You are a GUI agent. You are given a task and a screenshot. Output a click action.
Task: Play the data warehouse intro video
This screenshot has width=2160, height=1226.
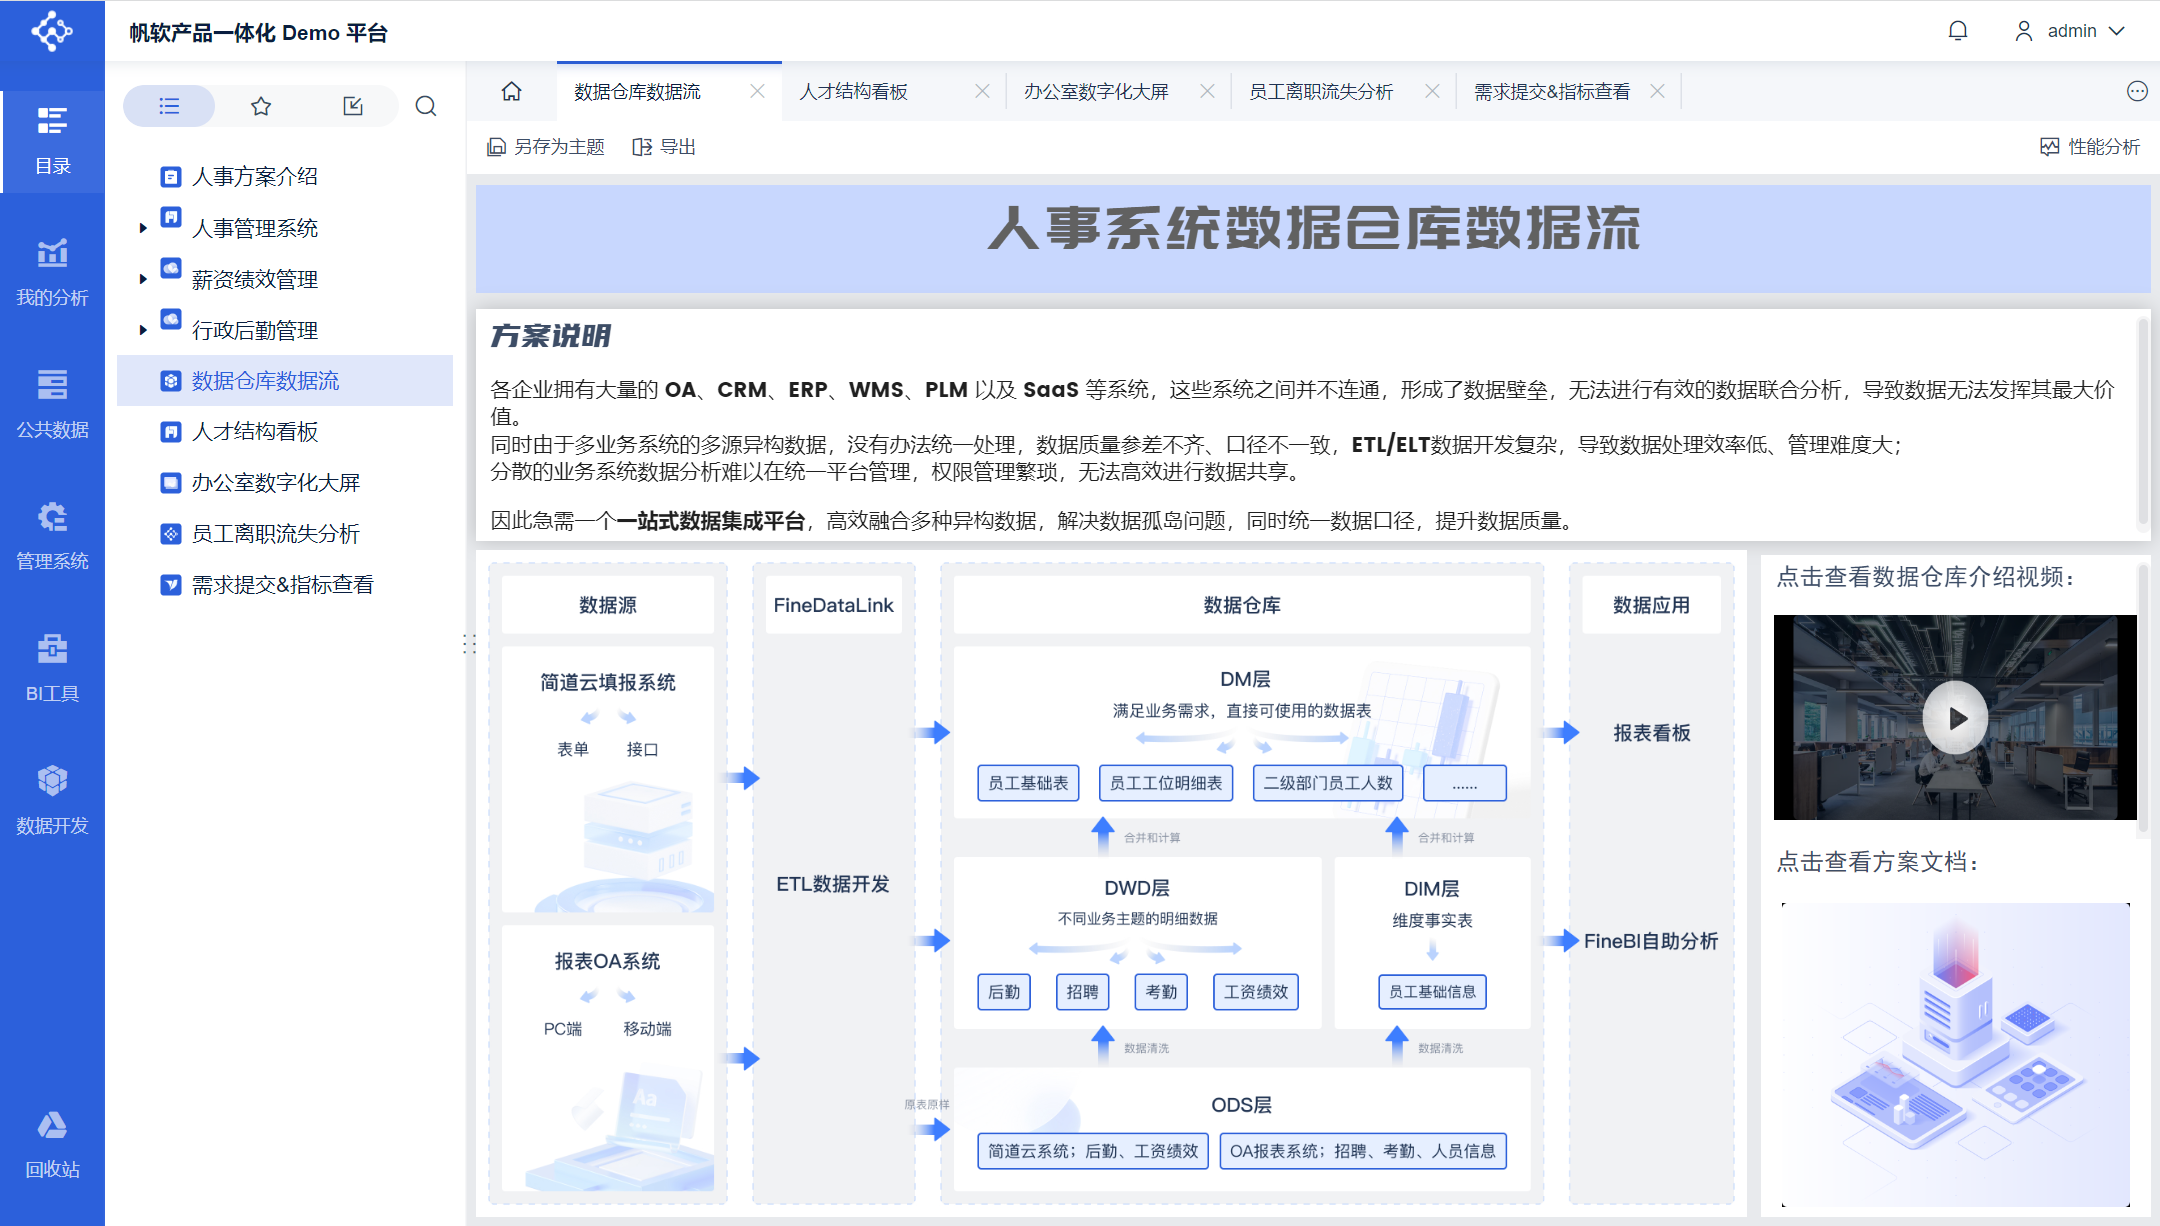coord(1955,718)
